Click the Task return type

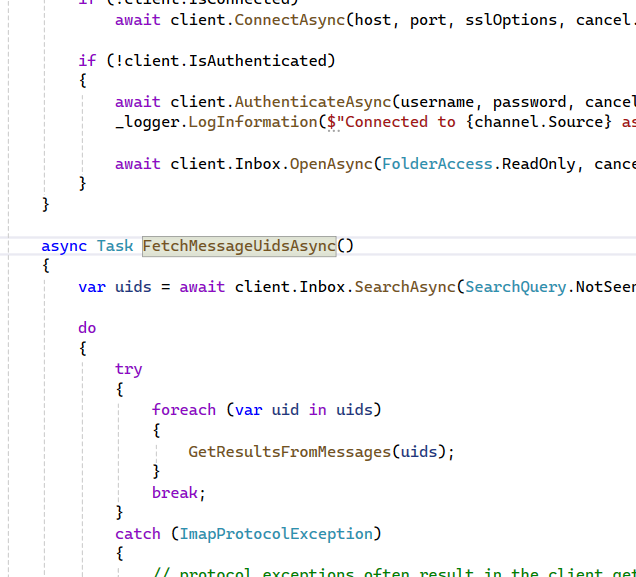pyautogui.click(x=115, y=246)
